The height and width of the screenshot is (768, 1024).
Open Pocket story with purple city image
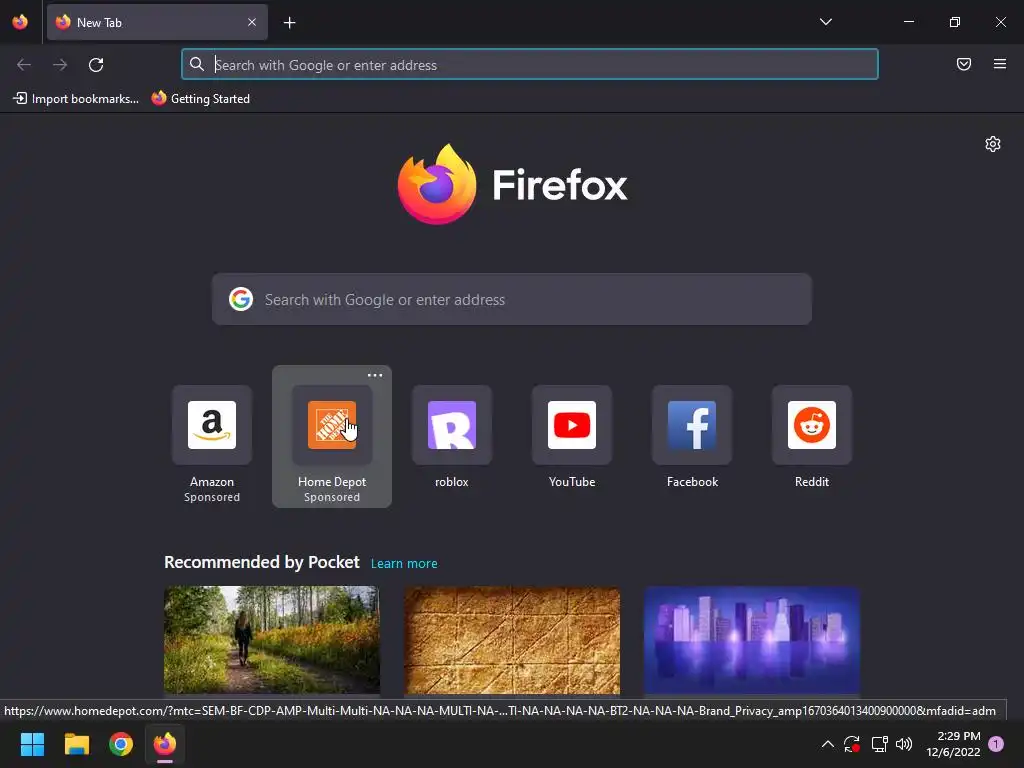click(x=752, y=640)
